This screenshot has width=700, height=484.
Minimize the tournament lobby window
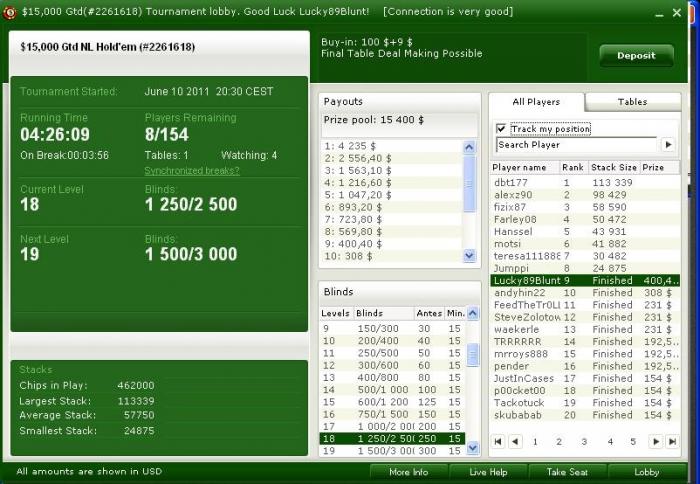click(659, 13)
